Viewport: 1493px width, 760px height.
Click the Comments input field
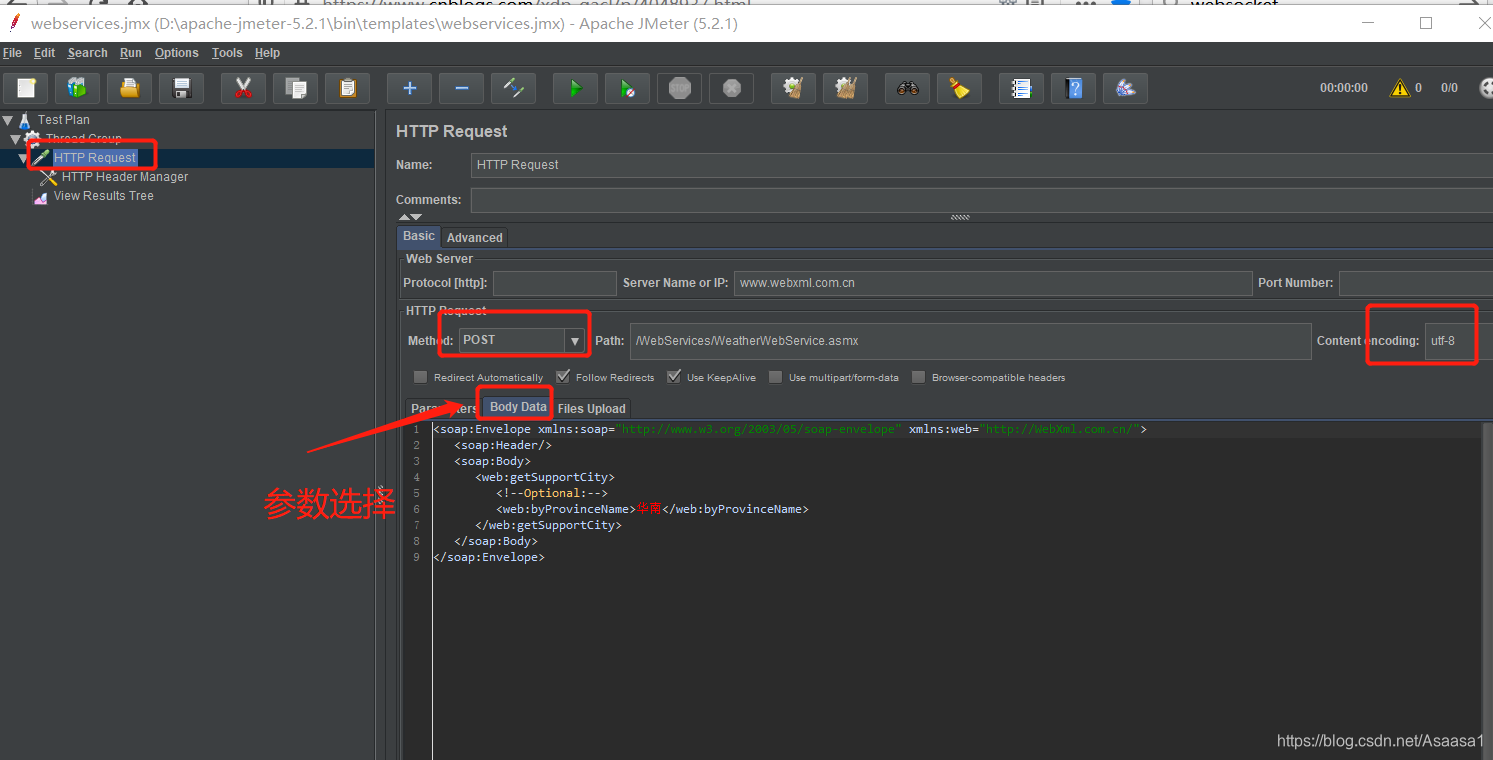pos(981,200)
